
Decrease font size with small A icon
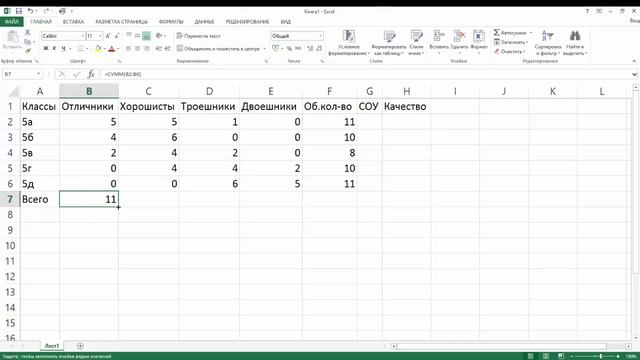tap(117, 36)
